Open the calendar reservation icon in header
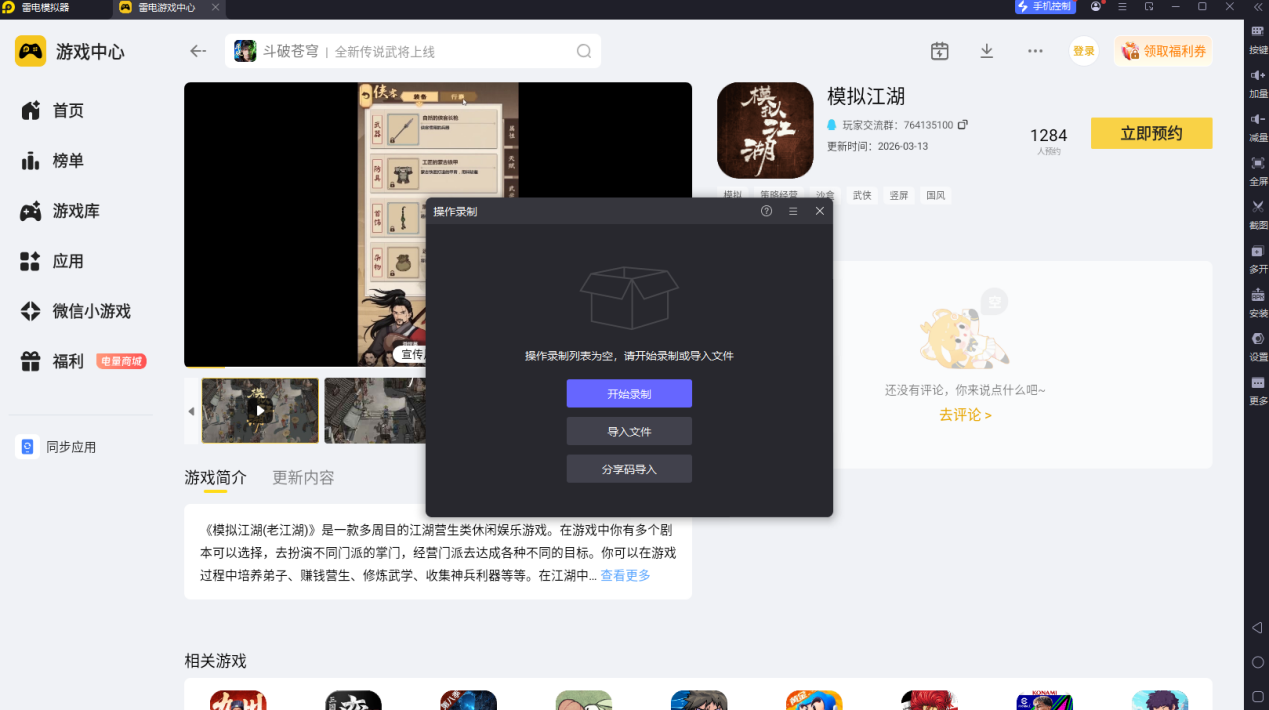1269x710 pixels. [939, 51]
